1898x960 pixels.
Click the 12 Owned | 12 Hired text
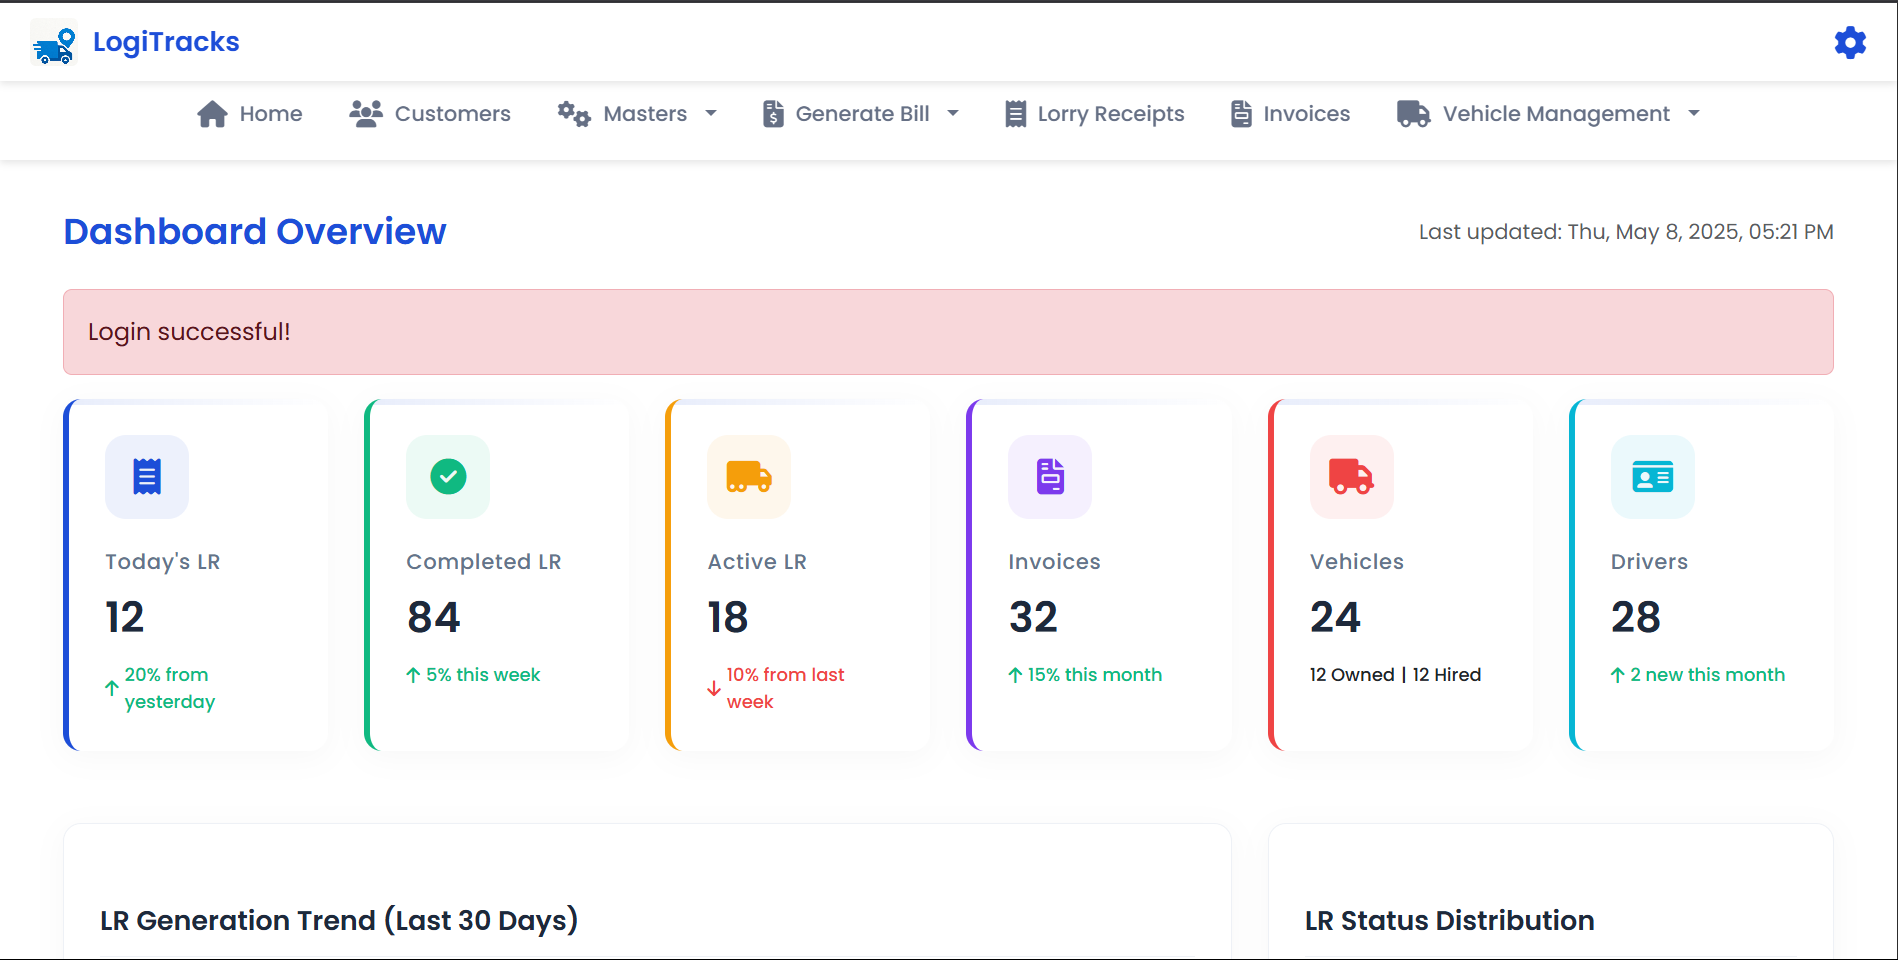tap(1396, 675)
